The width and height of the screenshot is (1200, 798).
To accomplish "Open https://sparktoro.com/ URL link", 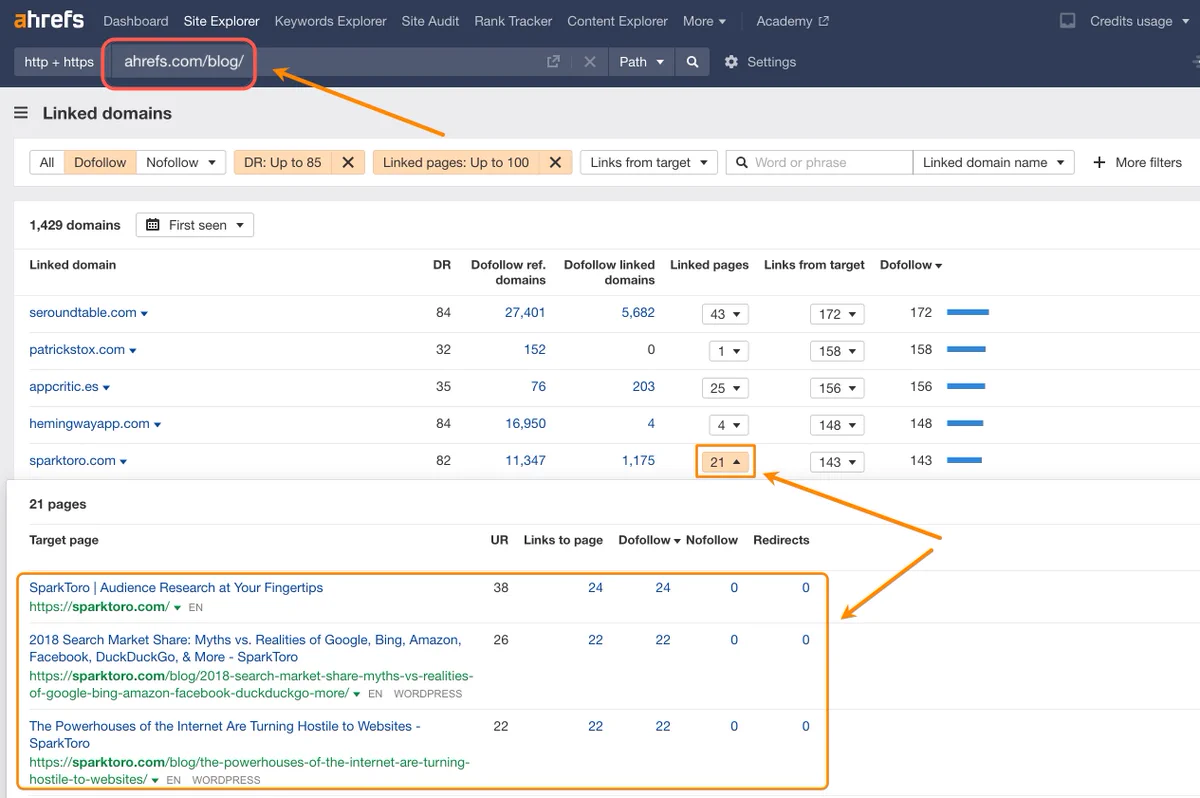I will (x=99, y=607).
